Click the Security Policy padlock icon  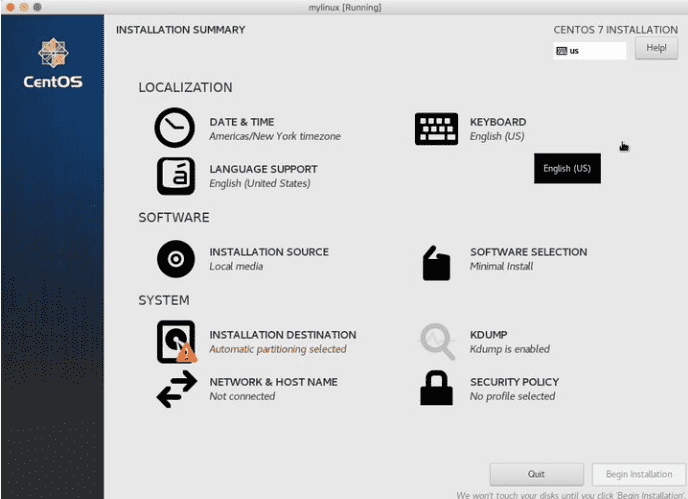[x=436, y=388]
